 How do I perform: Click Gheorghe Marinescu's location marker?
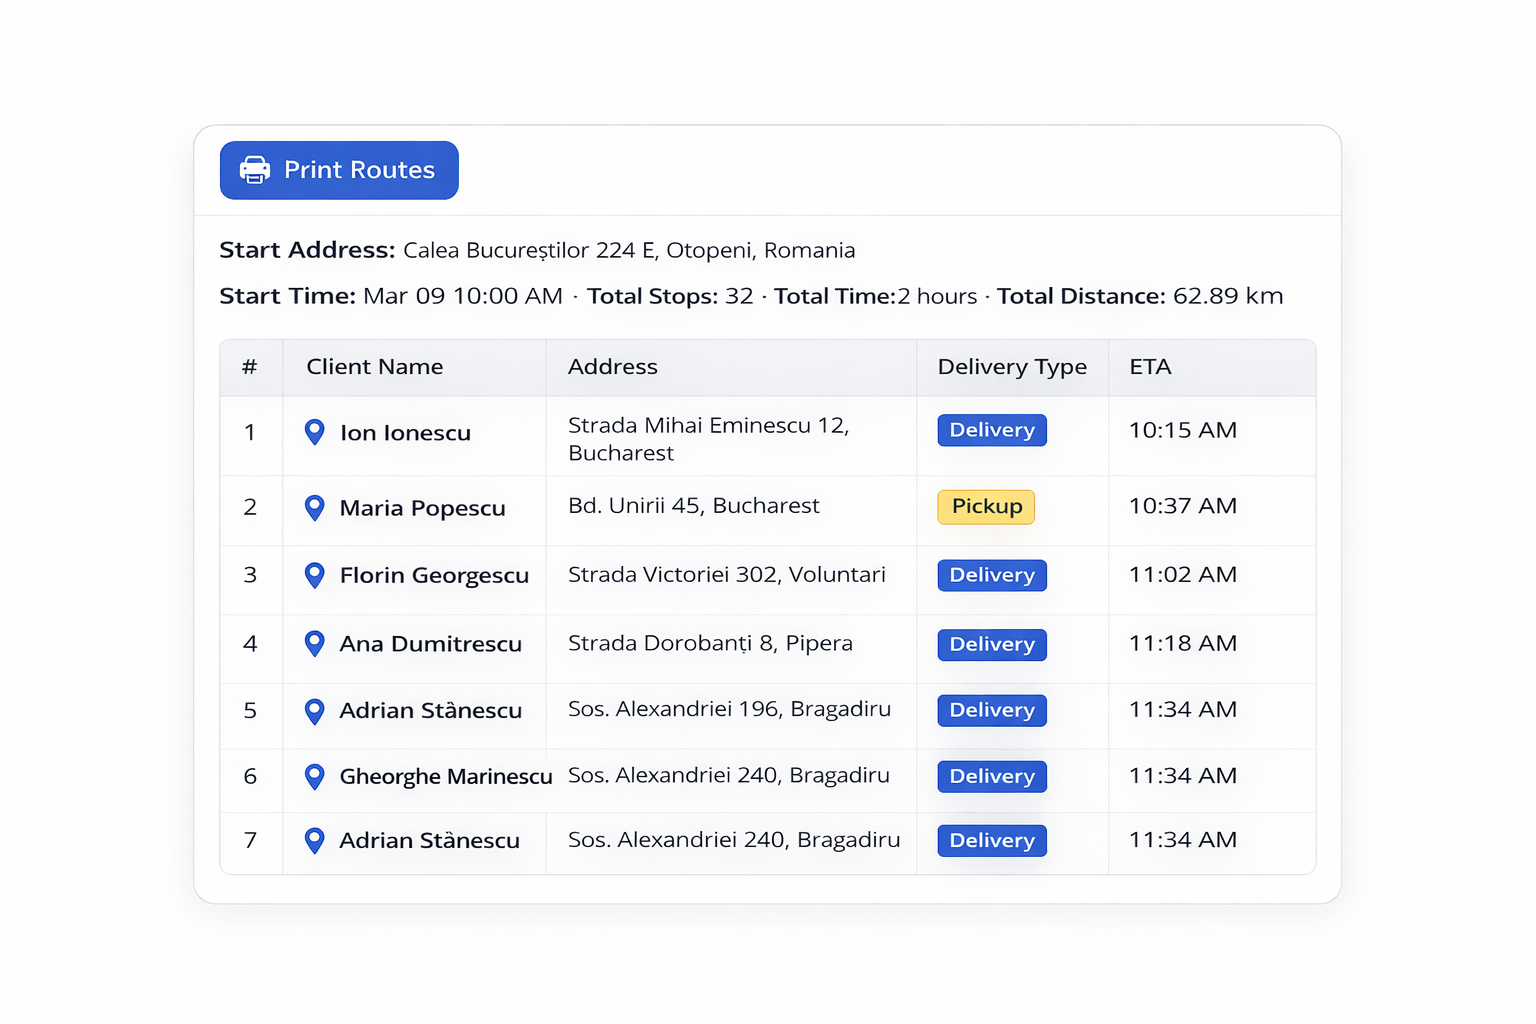coord(315,776)
